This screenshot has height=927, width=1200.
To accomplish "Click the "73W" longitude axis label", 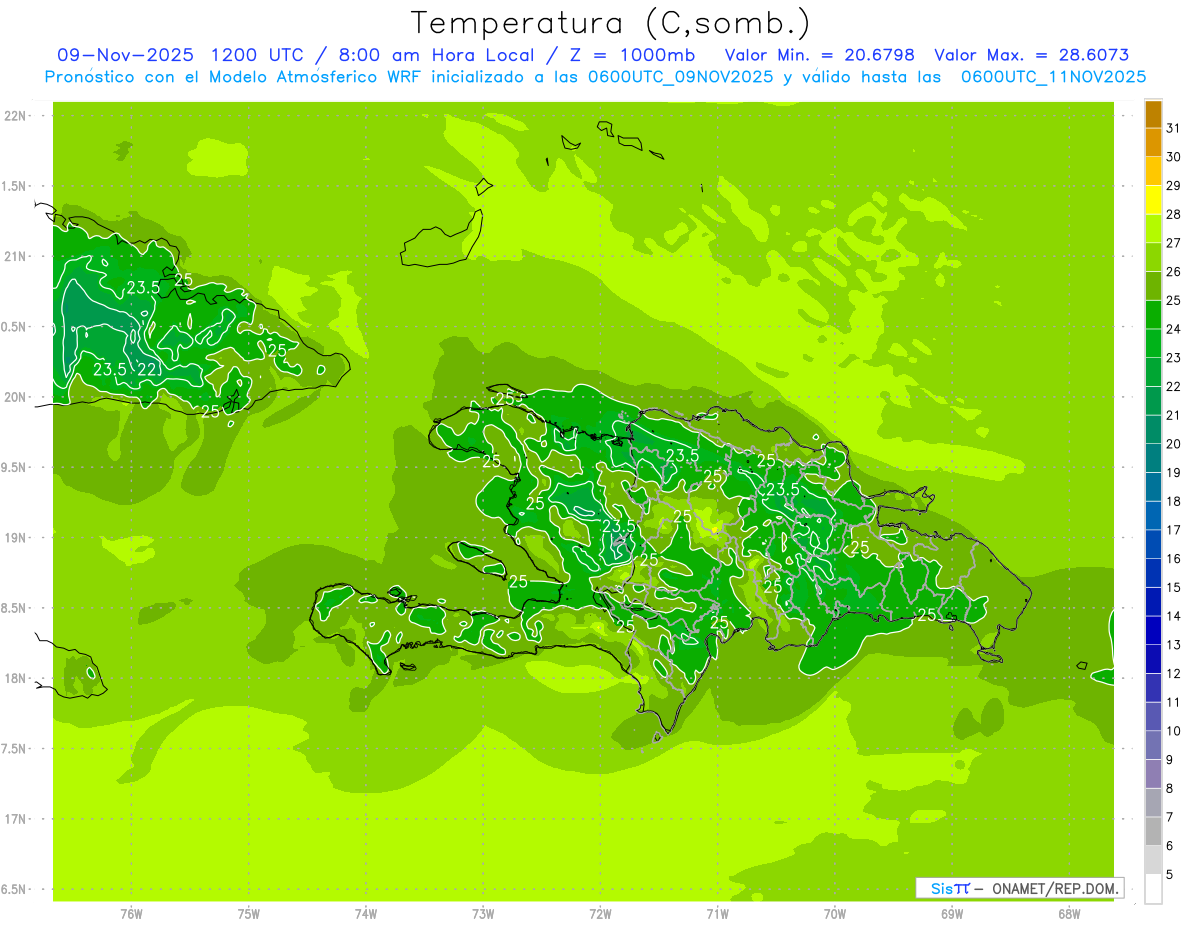I will coord(483,914).
